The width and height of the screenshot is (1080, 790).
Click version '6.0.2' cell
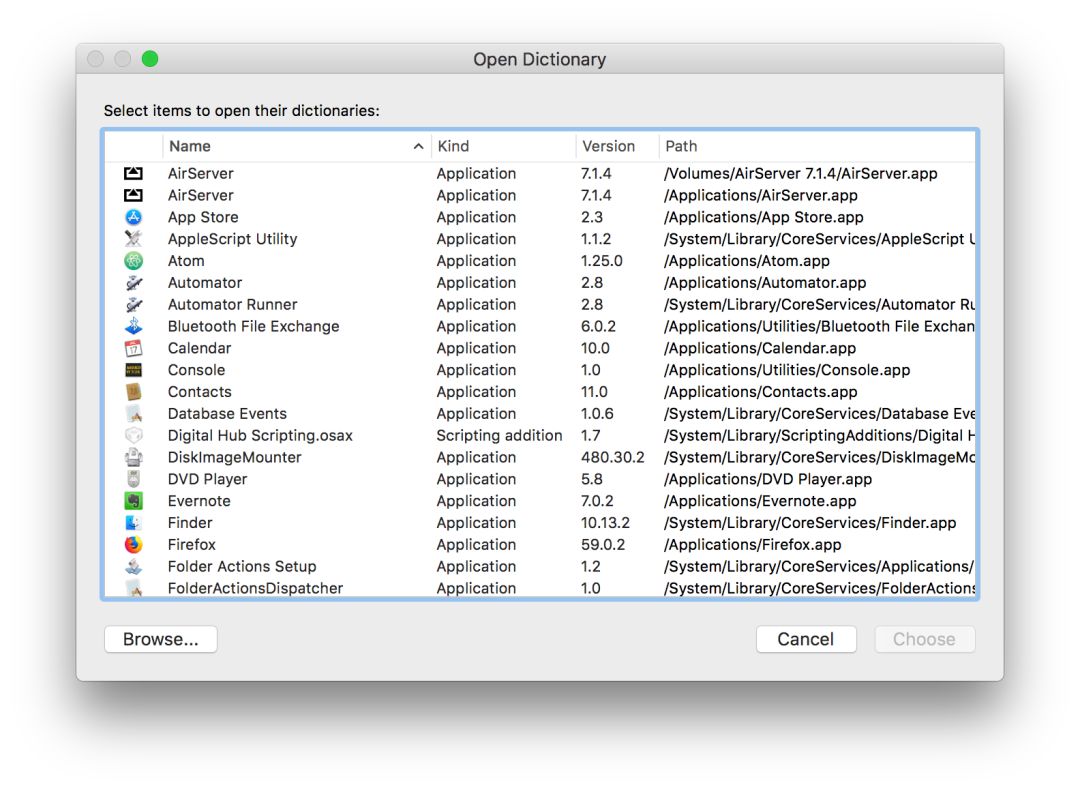tap(598, 326)
